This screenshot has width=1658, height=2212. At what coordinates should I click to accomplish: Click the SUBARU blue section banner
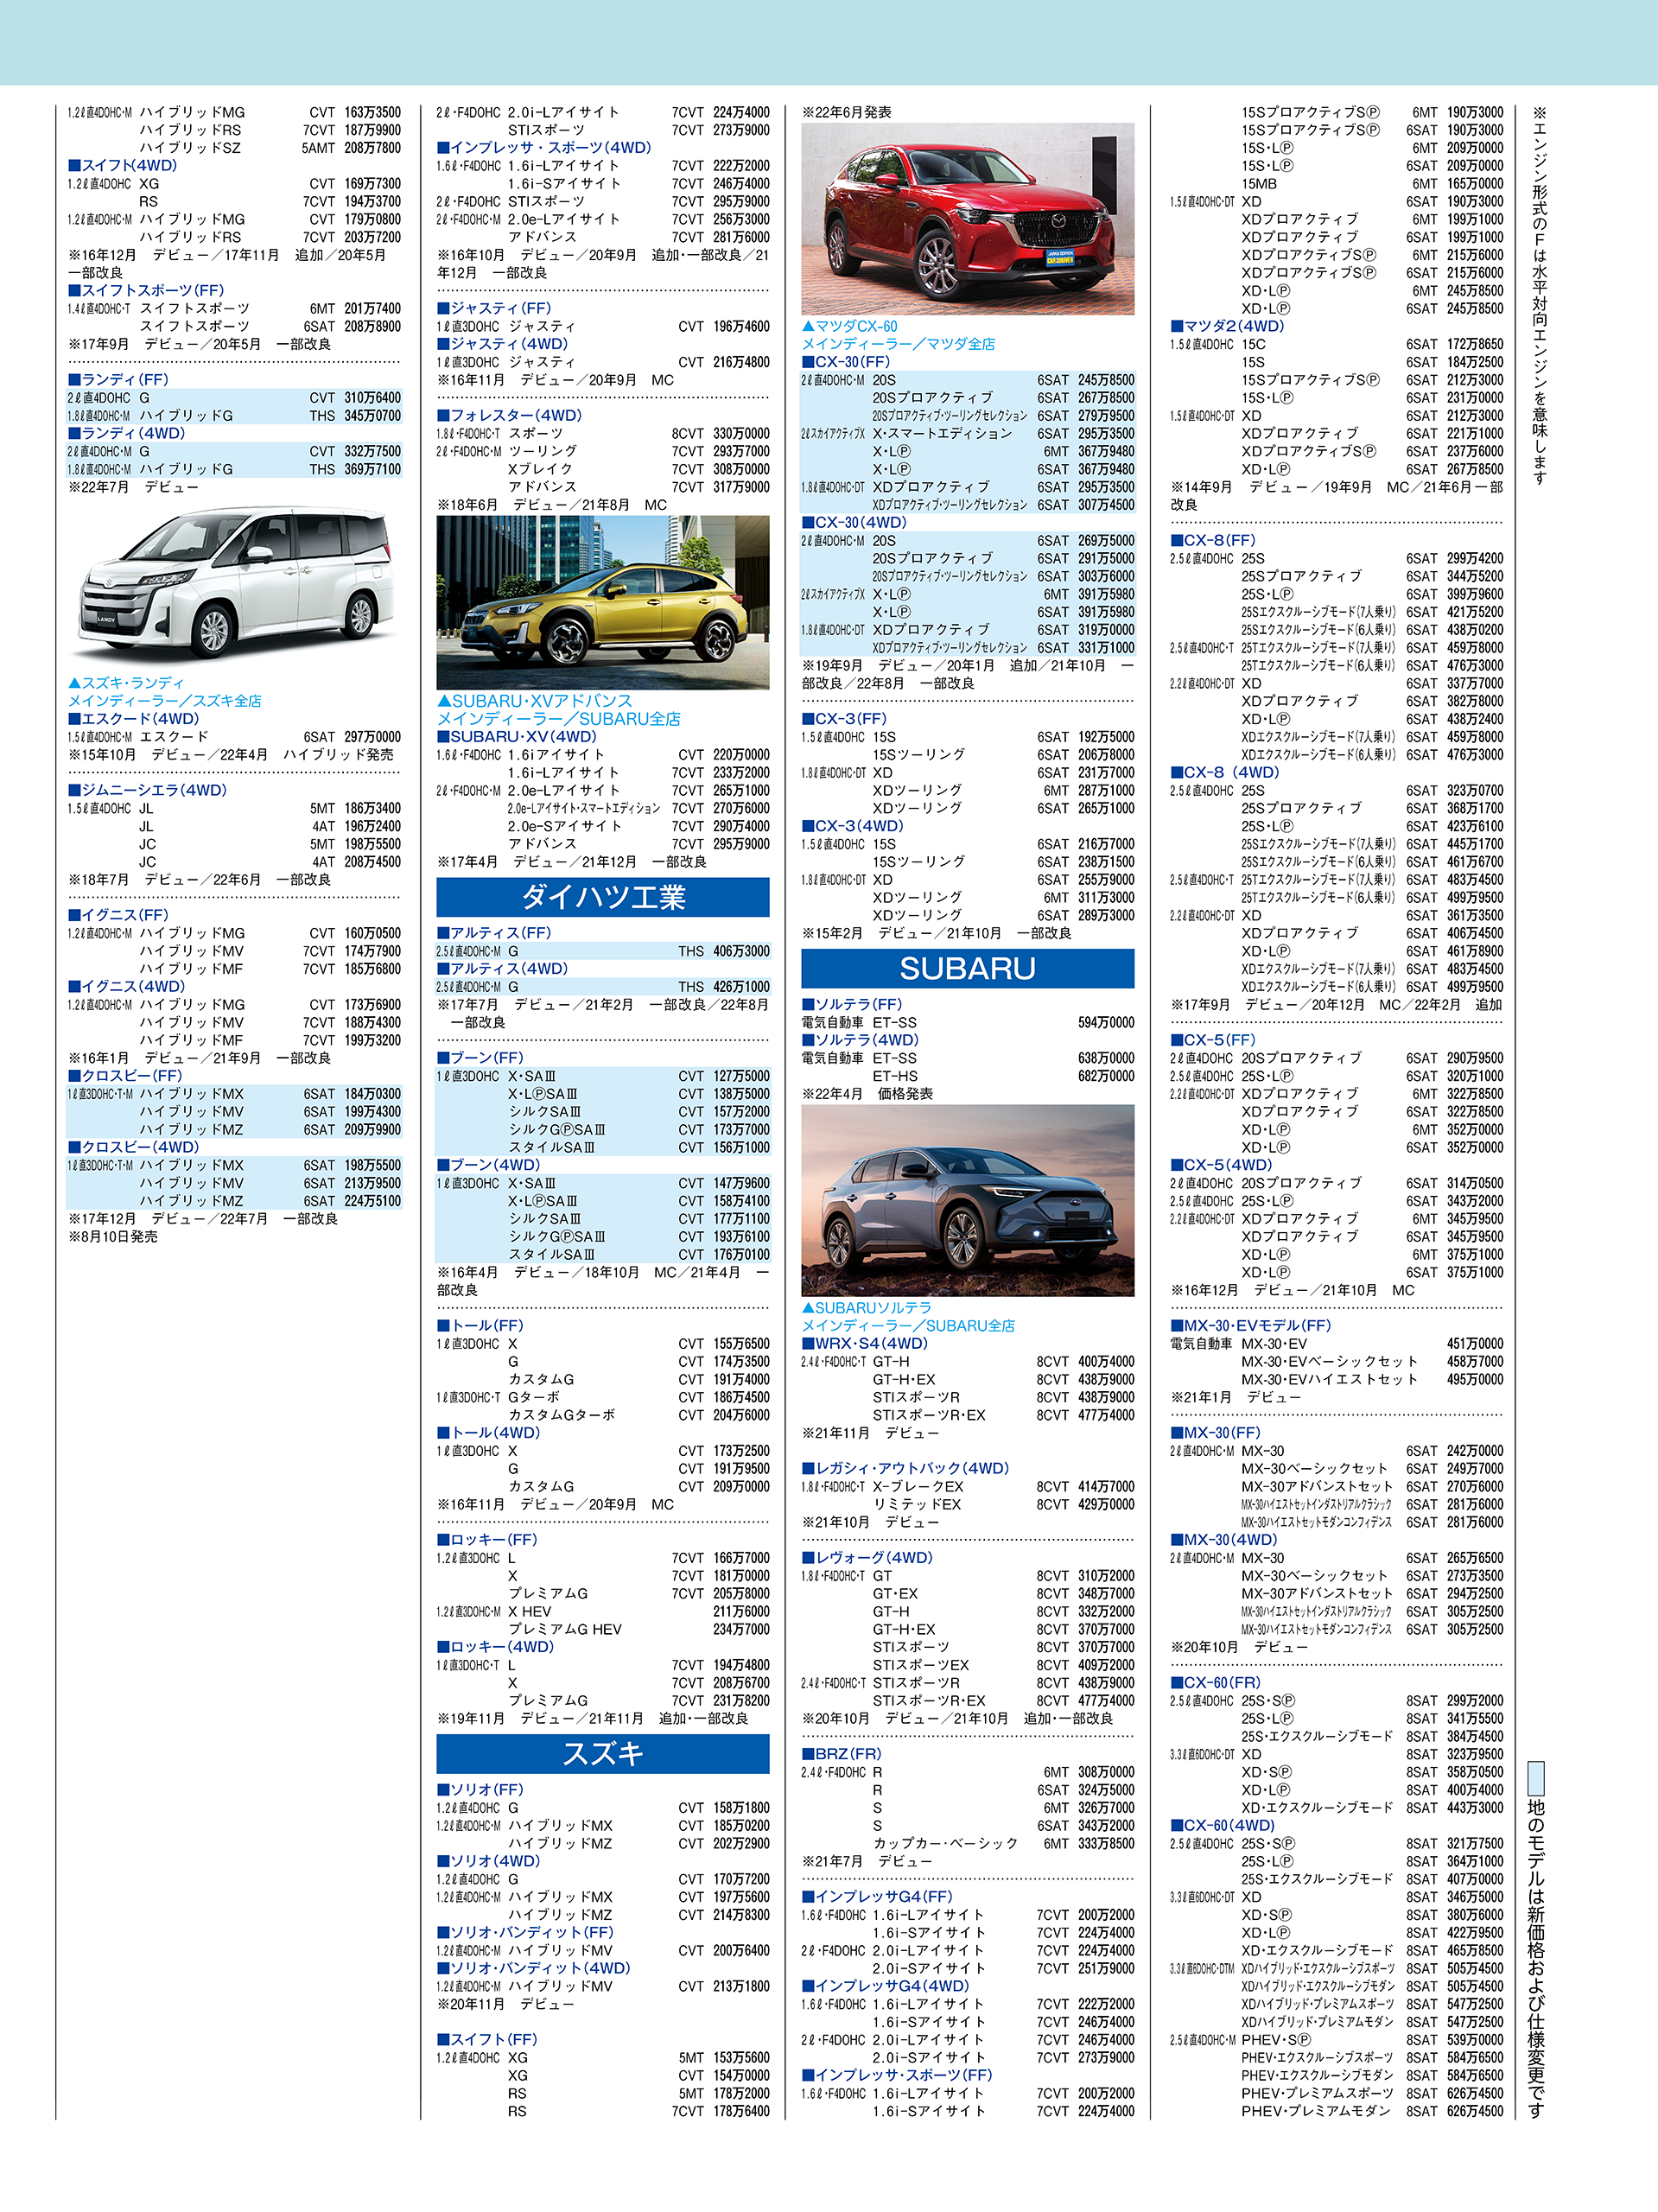coord(967,968)
